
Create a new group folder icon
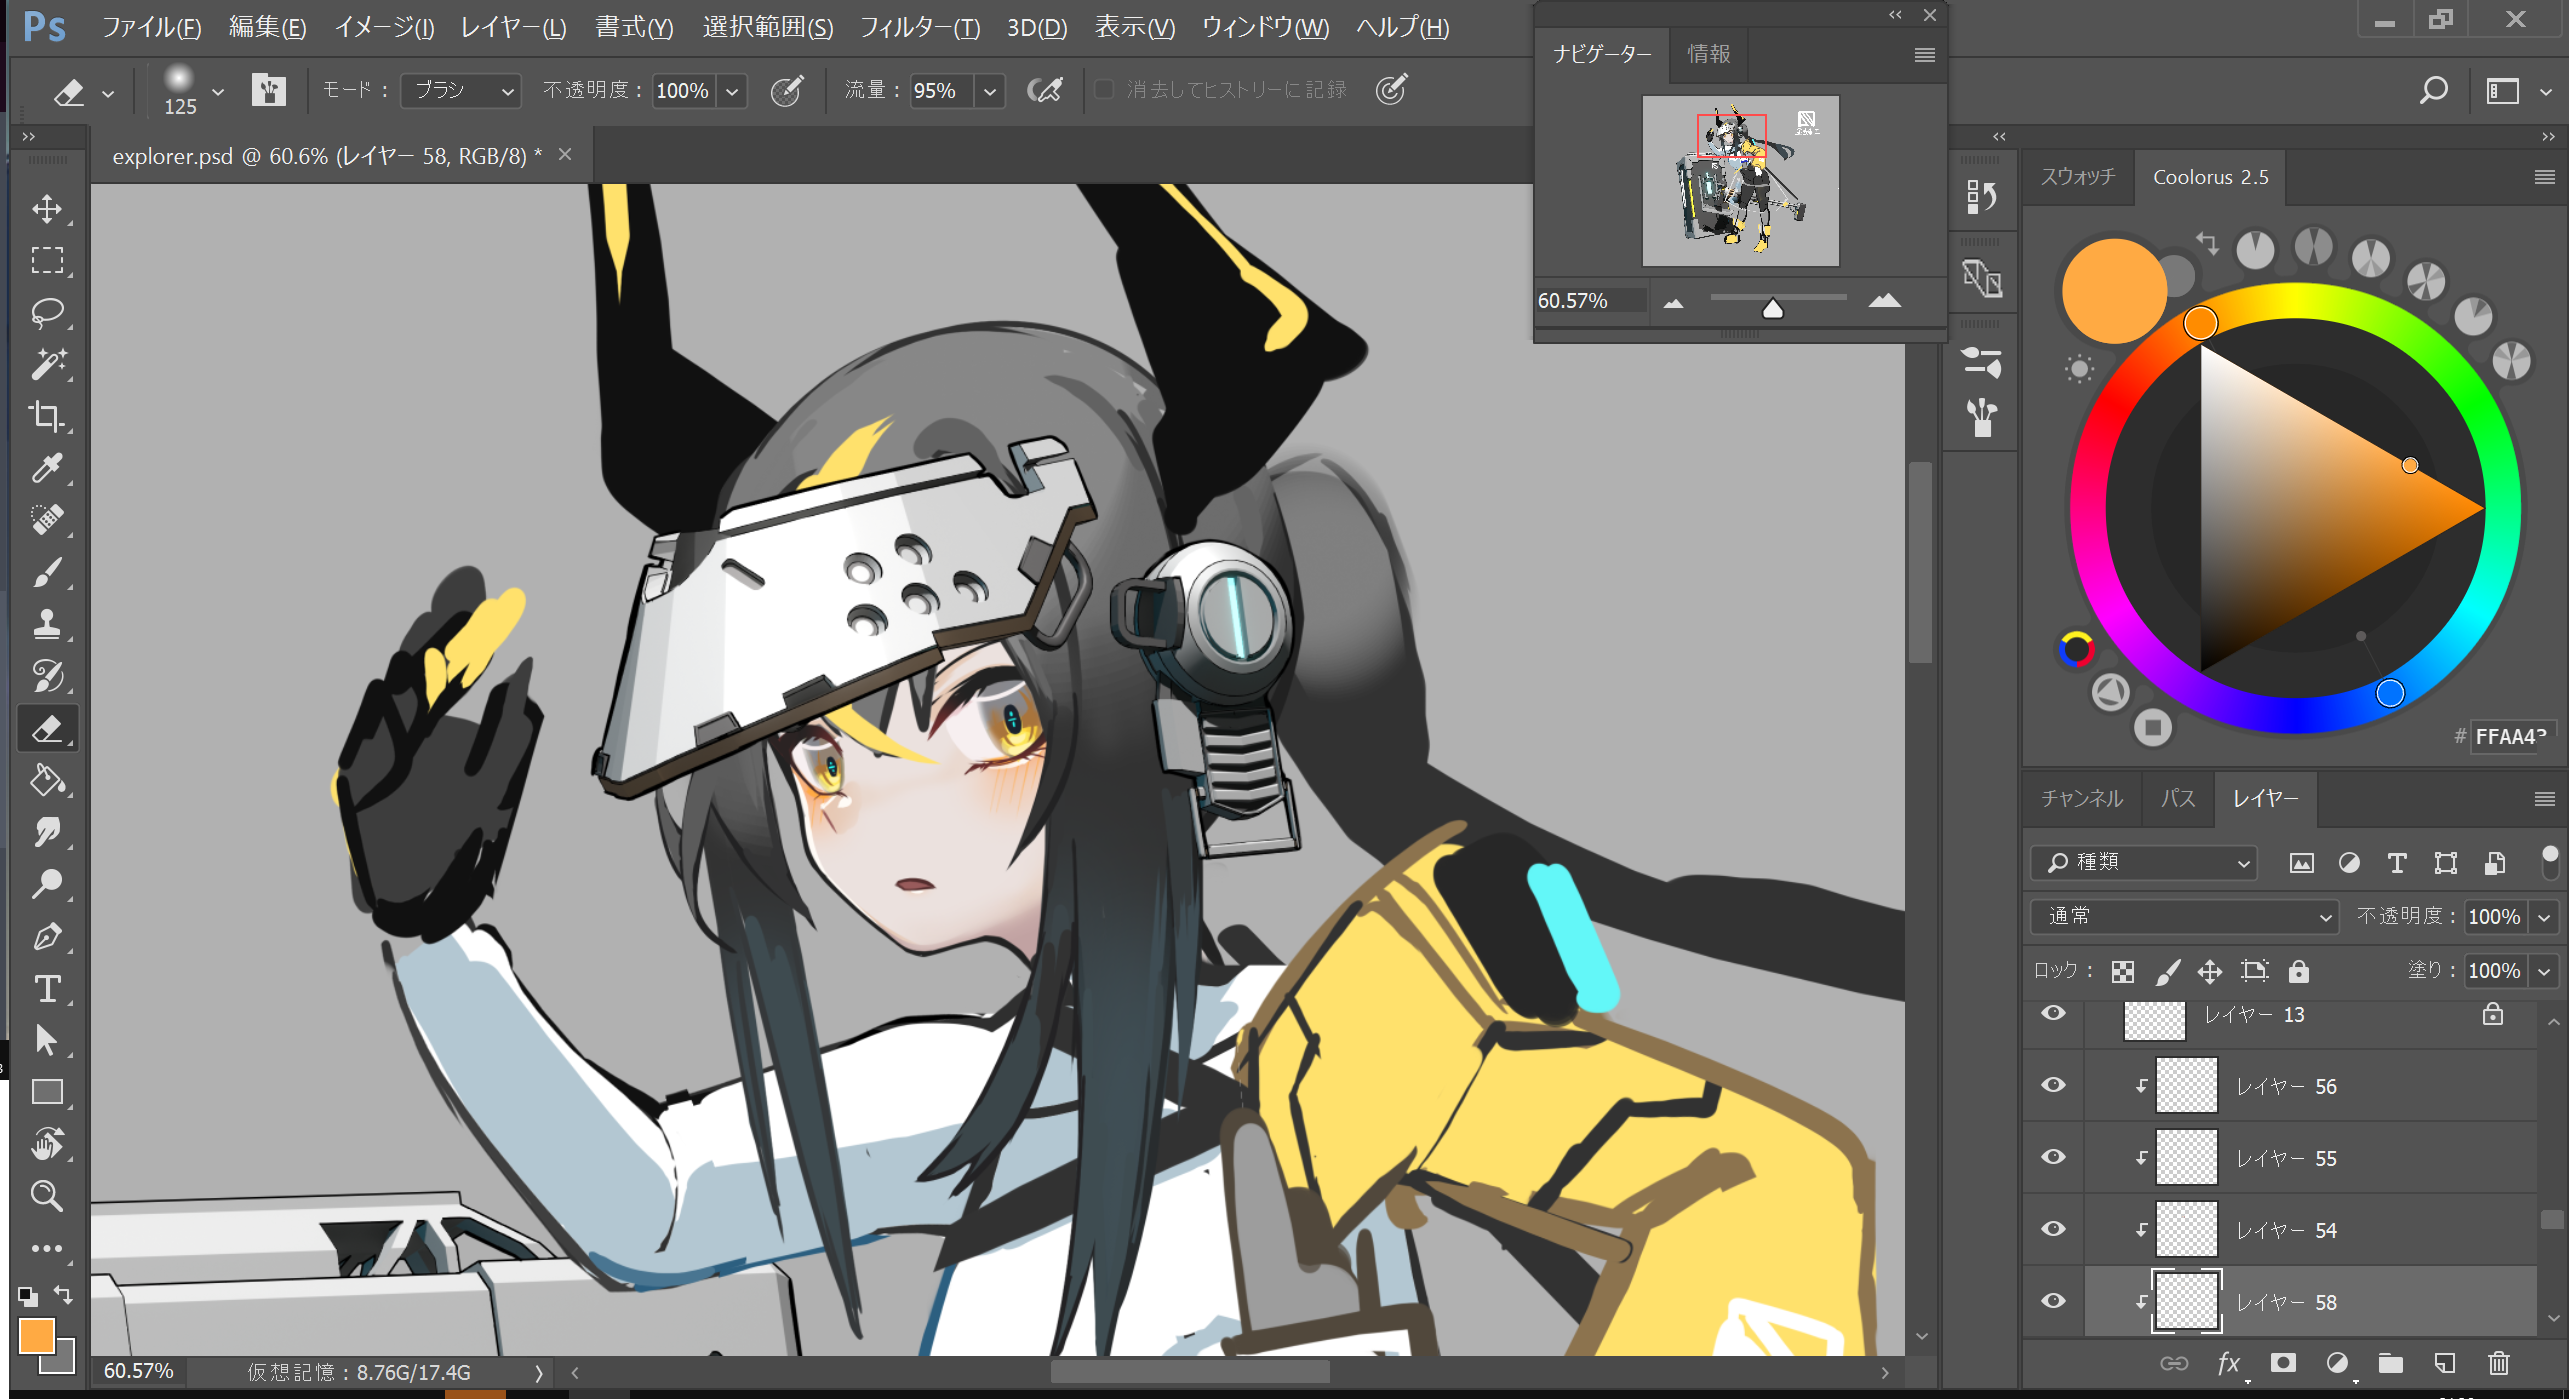[2391, 1364]
